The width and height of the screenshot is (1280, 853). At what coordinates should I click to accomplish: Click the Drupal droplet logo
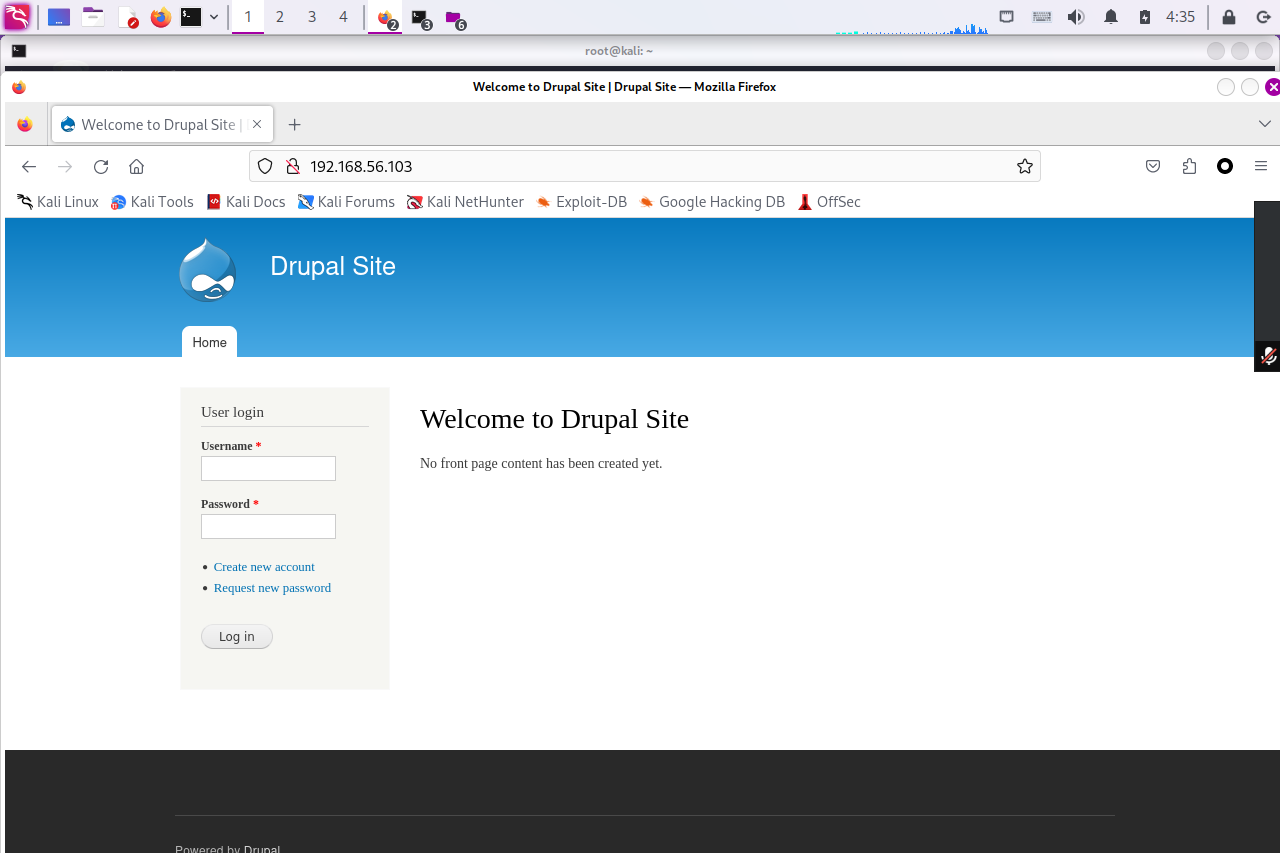208,270
